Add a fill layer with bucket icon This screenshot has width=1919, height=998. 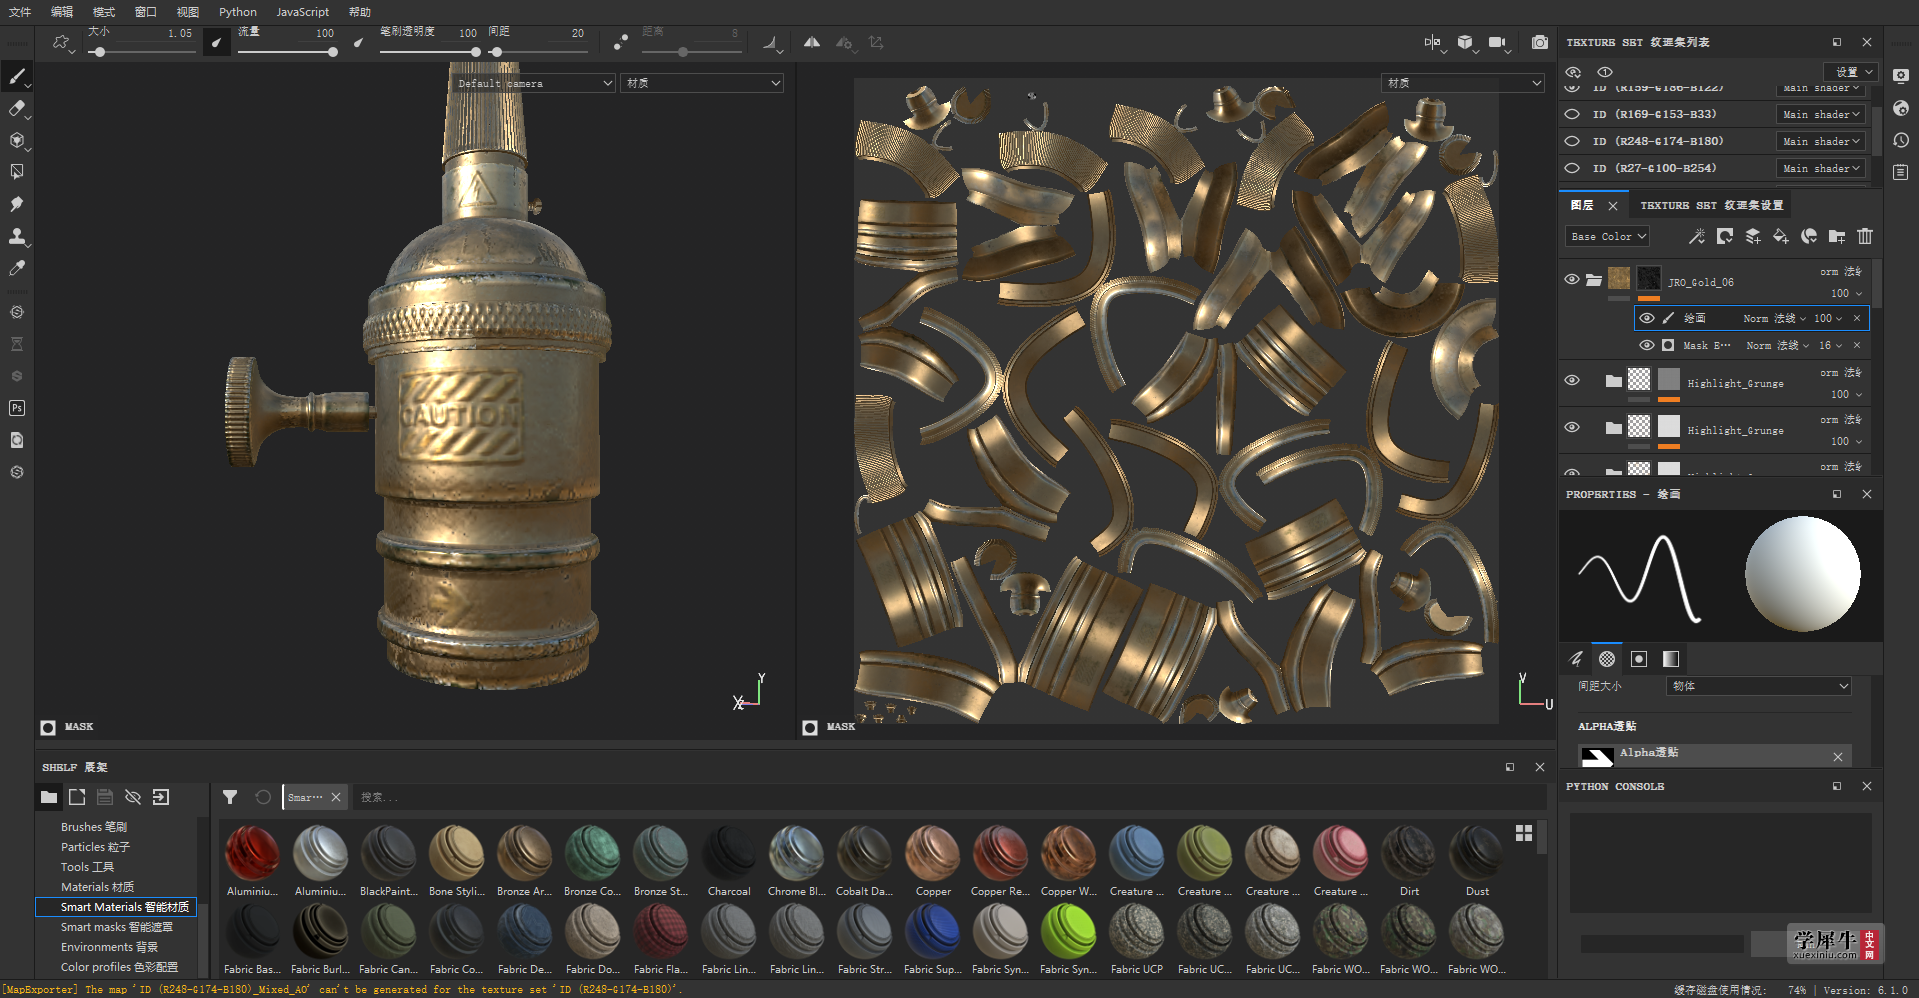click(1781, 237)
